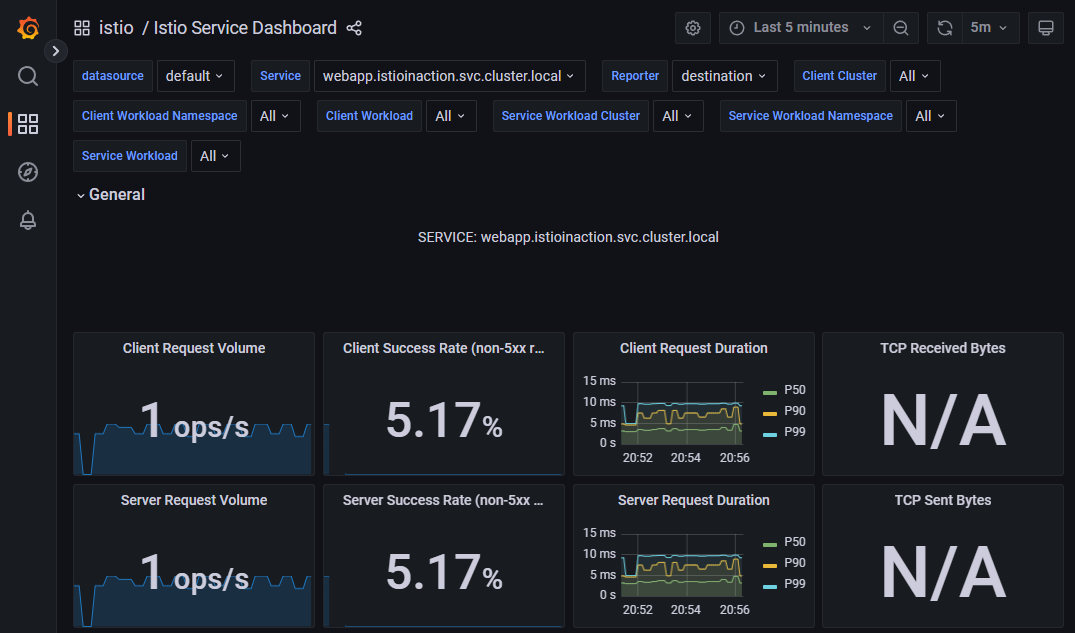Open the 5m refresh interval dropdown

coord(990,28)
